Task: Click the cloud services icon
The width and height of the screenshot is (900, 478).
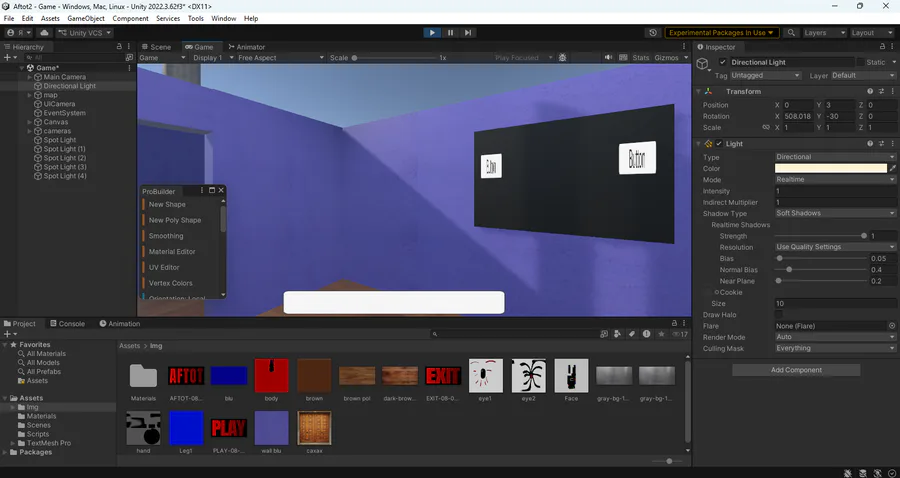Action: pos(44,33)
